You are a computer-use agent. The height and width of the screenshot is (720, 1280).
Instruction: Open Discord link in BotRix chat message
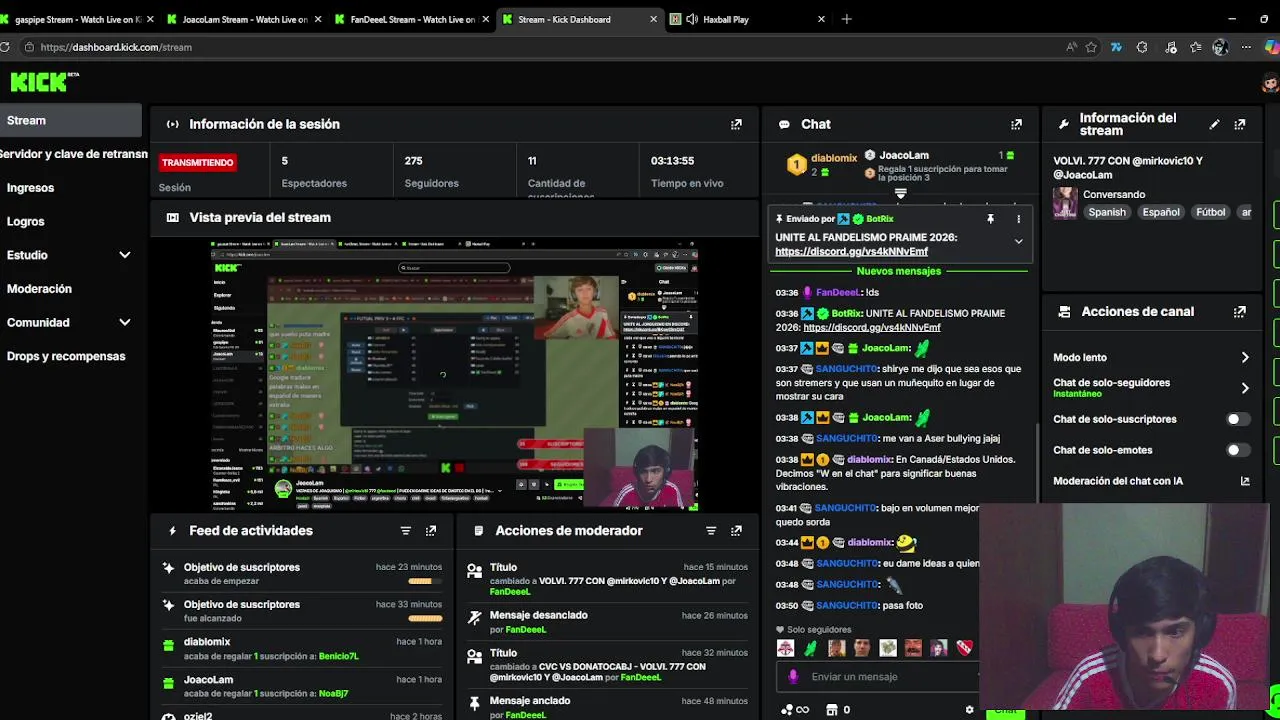[872, 328]
